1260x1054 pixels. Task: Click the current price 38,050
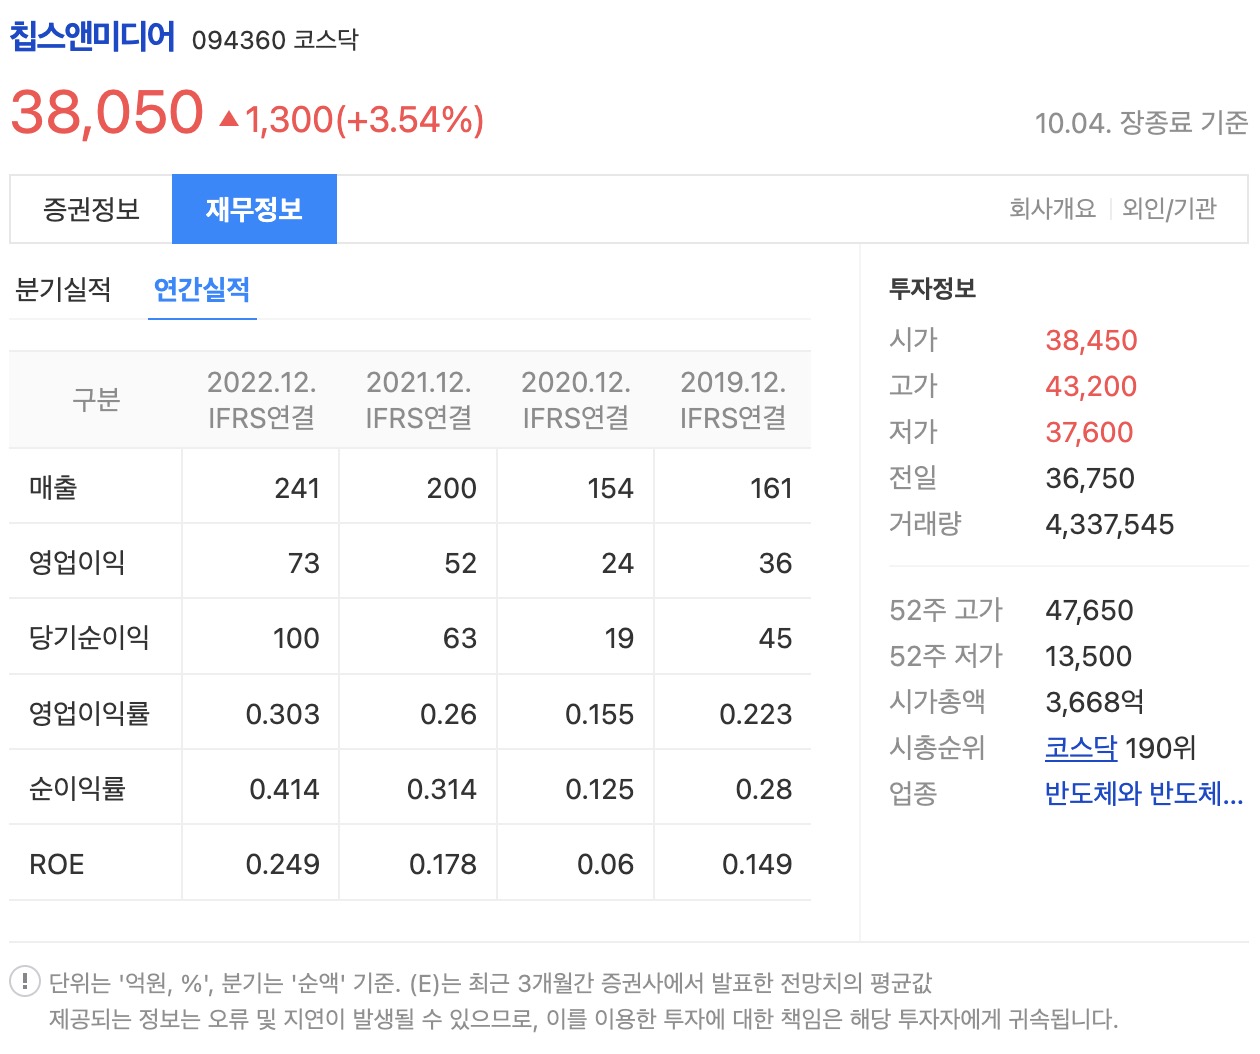click(107, 112)
